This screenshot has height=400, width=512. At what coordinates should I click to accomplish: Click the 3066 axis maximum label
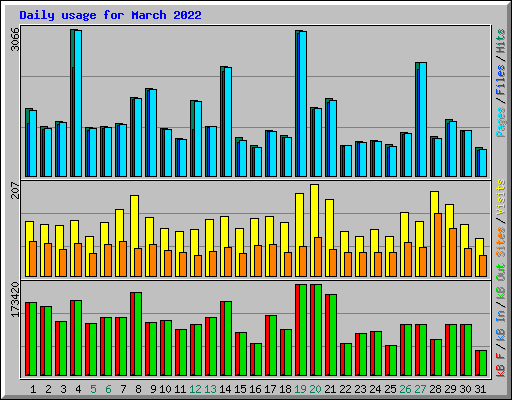[15, 39]
